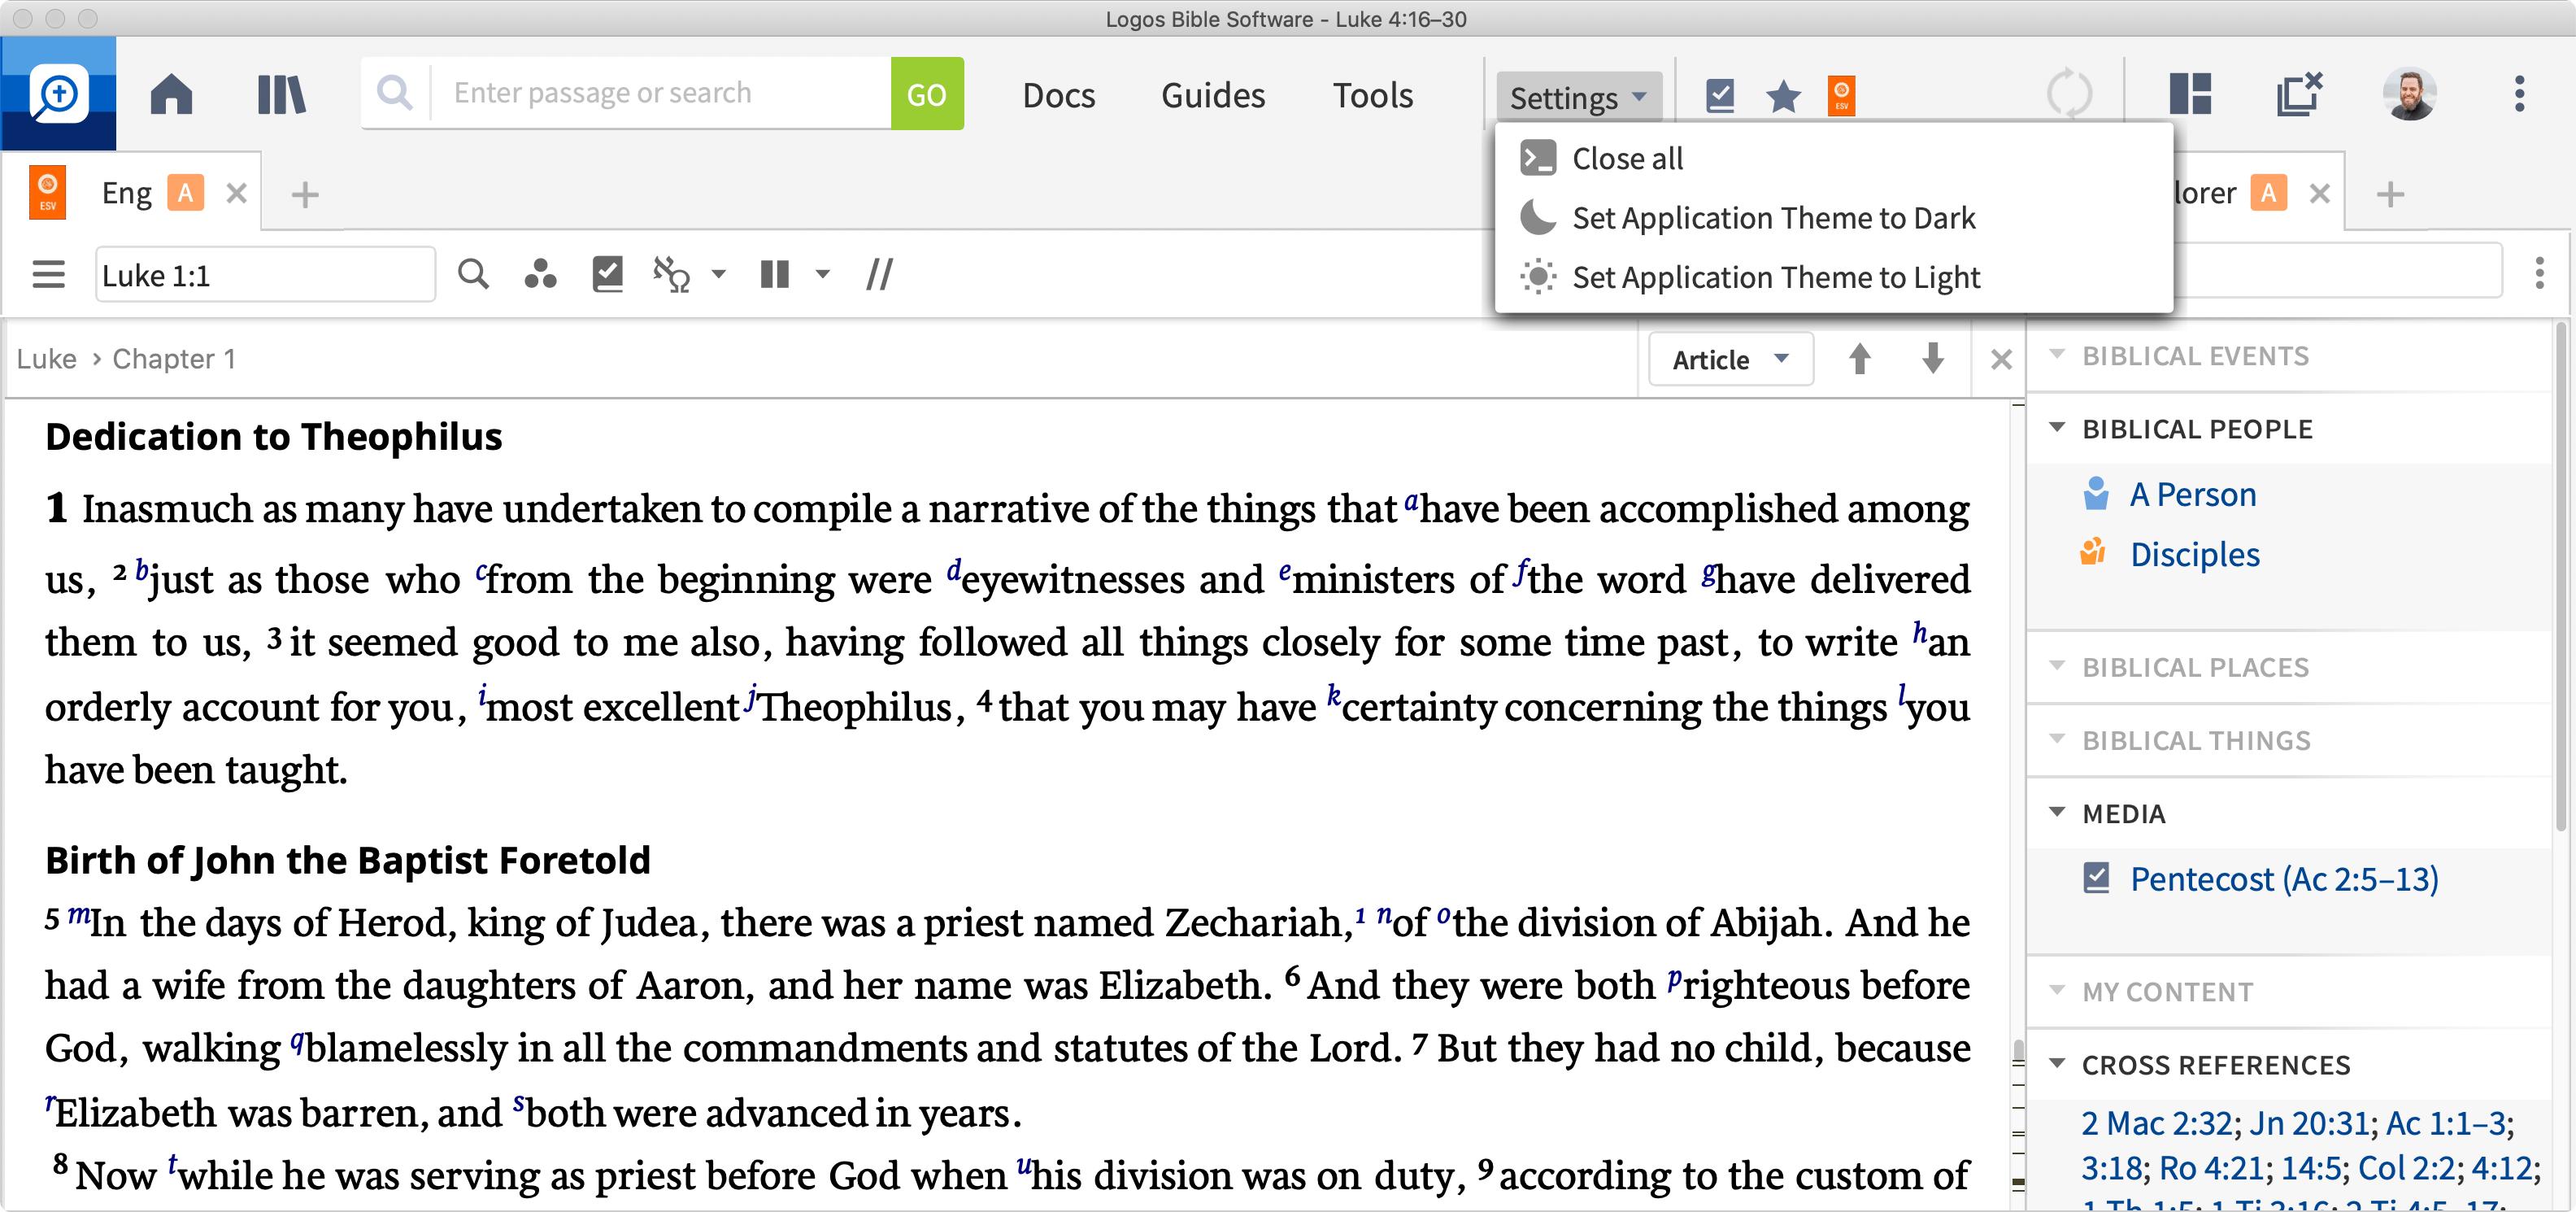
Task: Close the Explorer tab
Action: click(2320, 194)
